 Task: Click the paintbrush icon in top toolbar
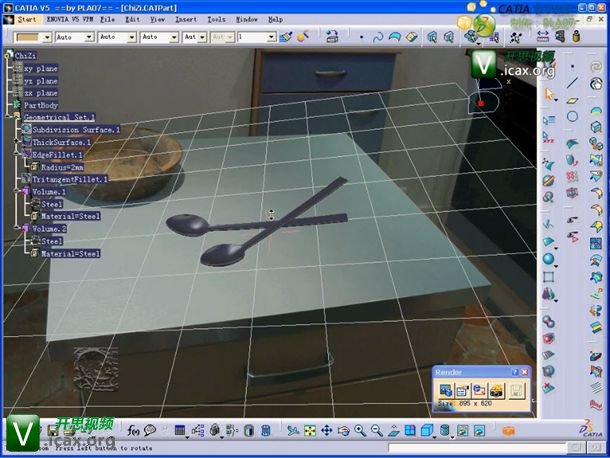(x=286, y=37)
